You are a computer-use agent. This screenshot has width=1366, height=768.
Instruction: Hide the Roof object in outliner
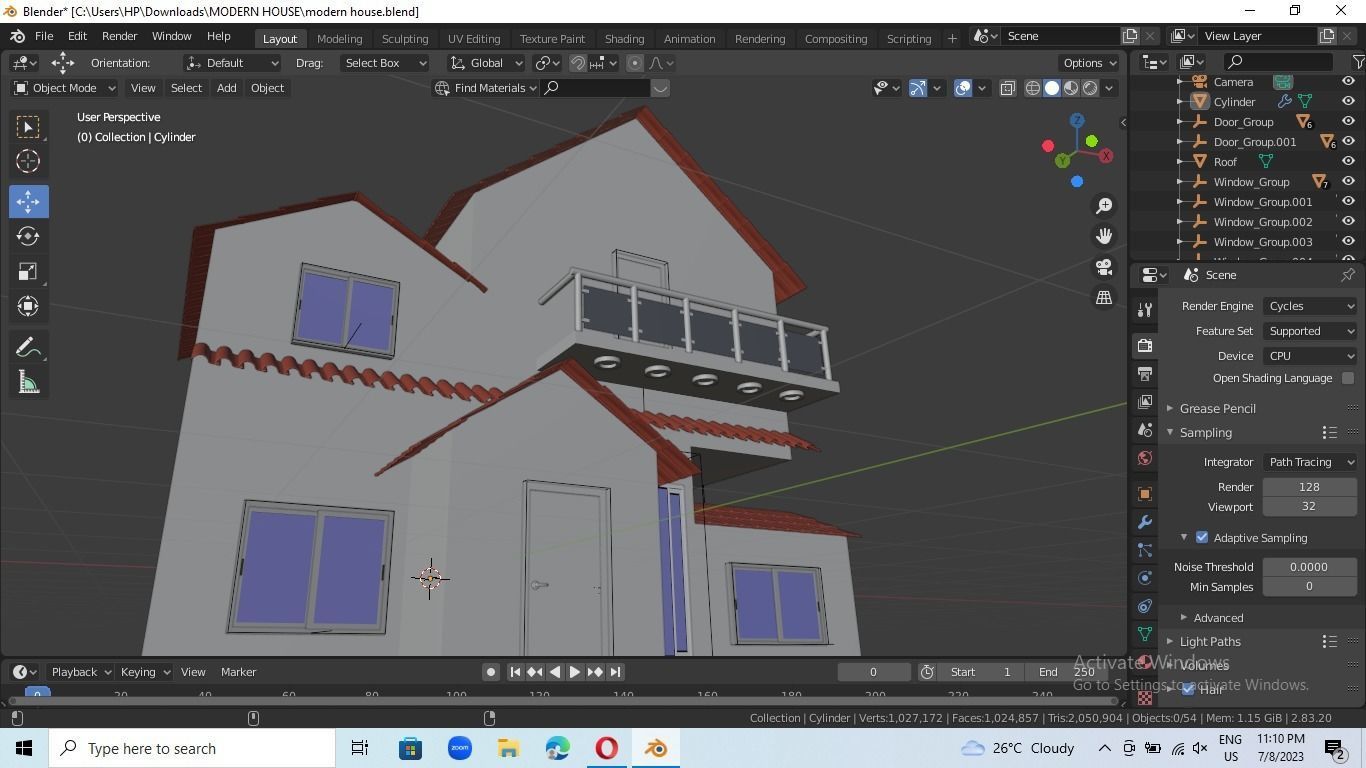(1348, 161)
